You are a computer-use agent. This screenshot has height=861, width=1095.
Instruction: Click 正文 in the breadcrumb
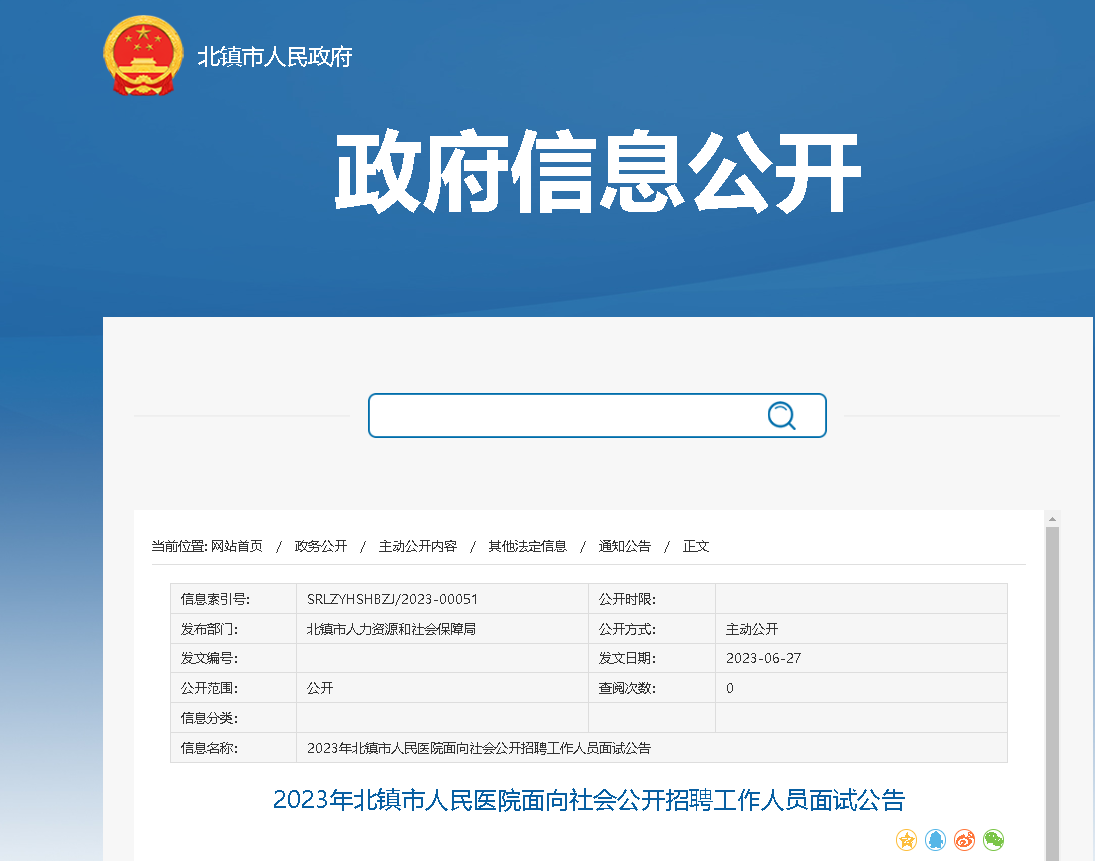696,546
